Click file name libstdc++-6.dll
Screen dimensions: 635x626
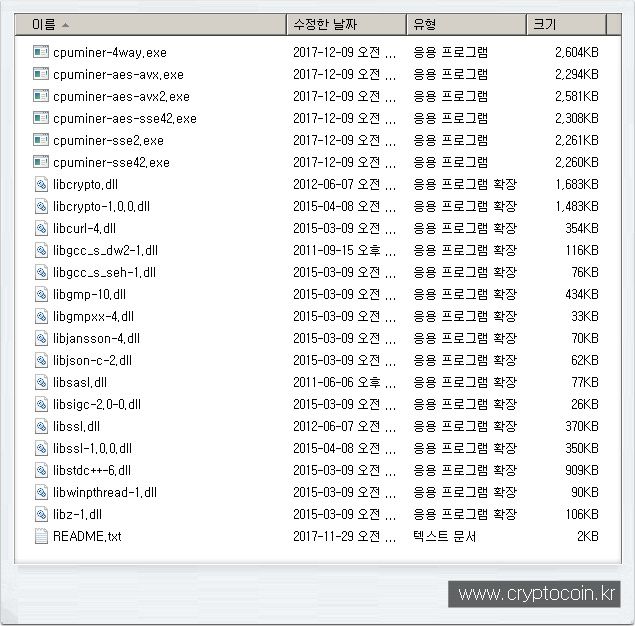pyautogui.click(x=92, y=471)
